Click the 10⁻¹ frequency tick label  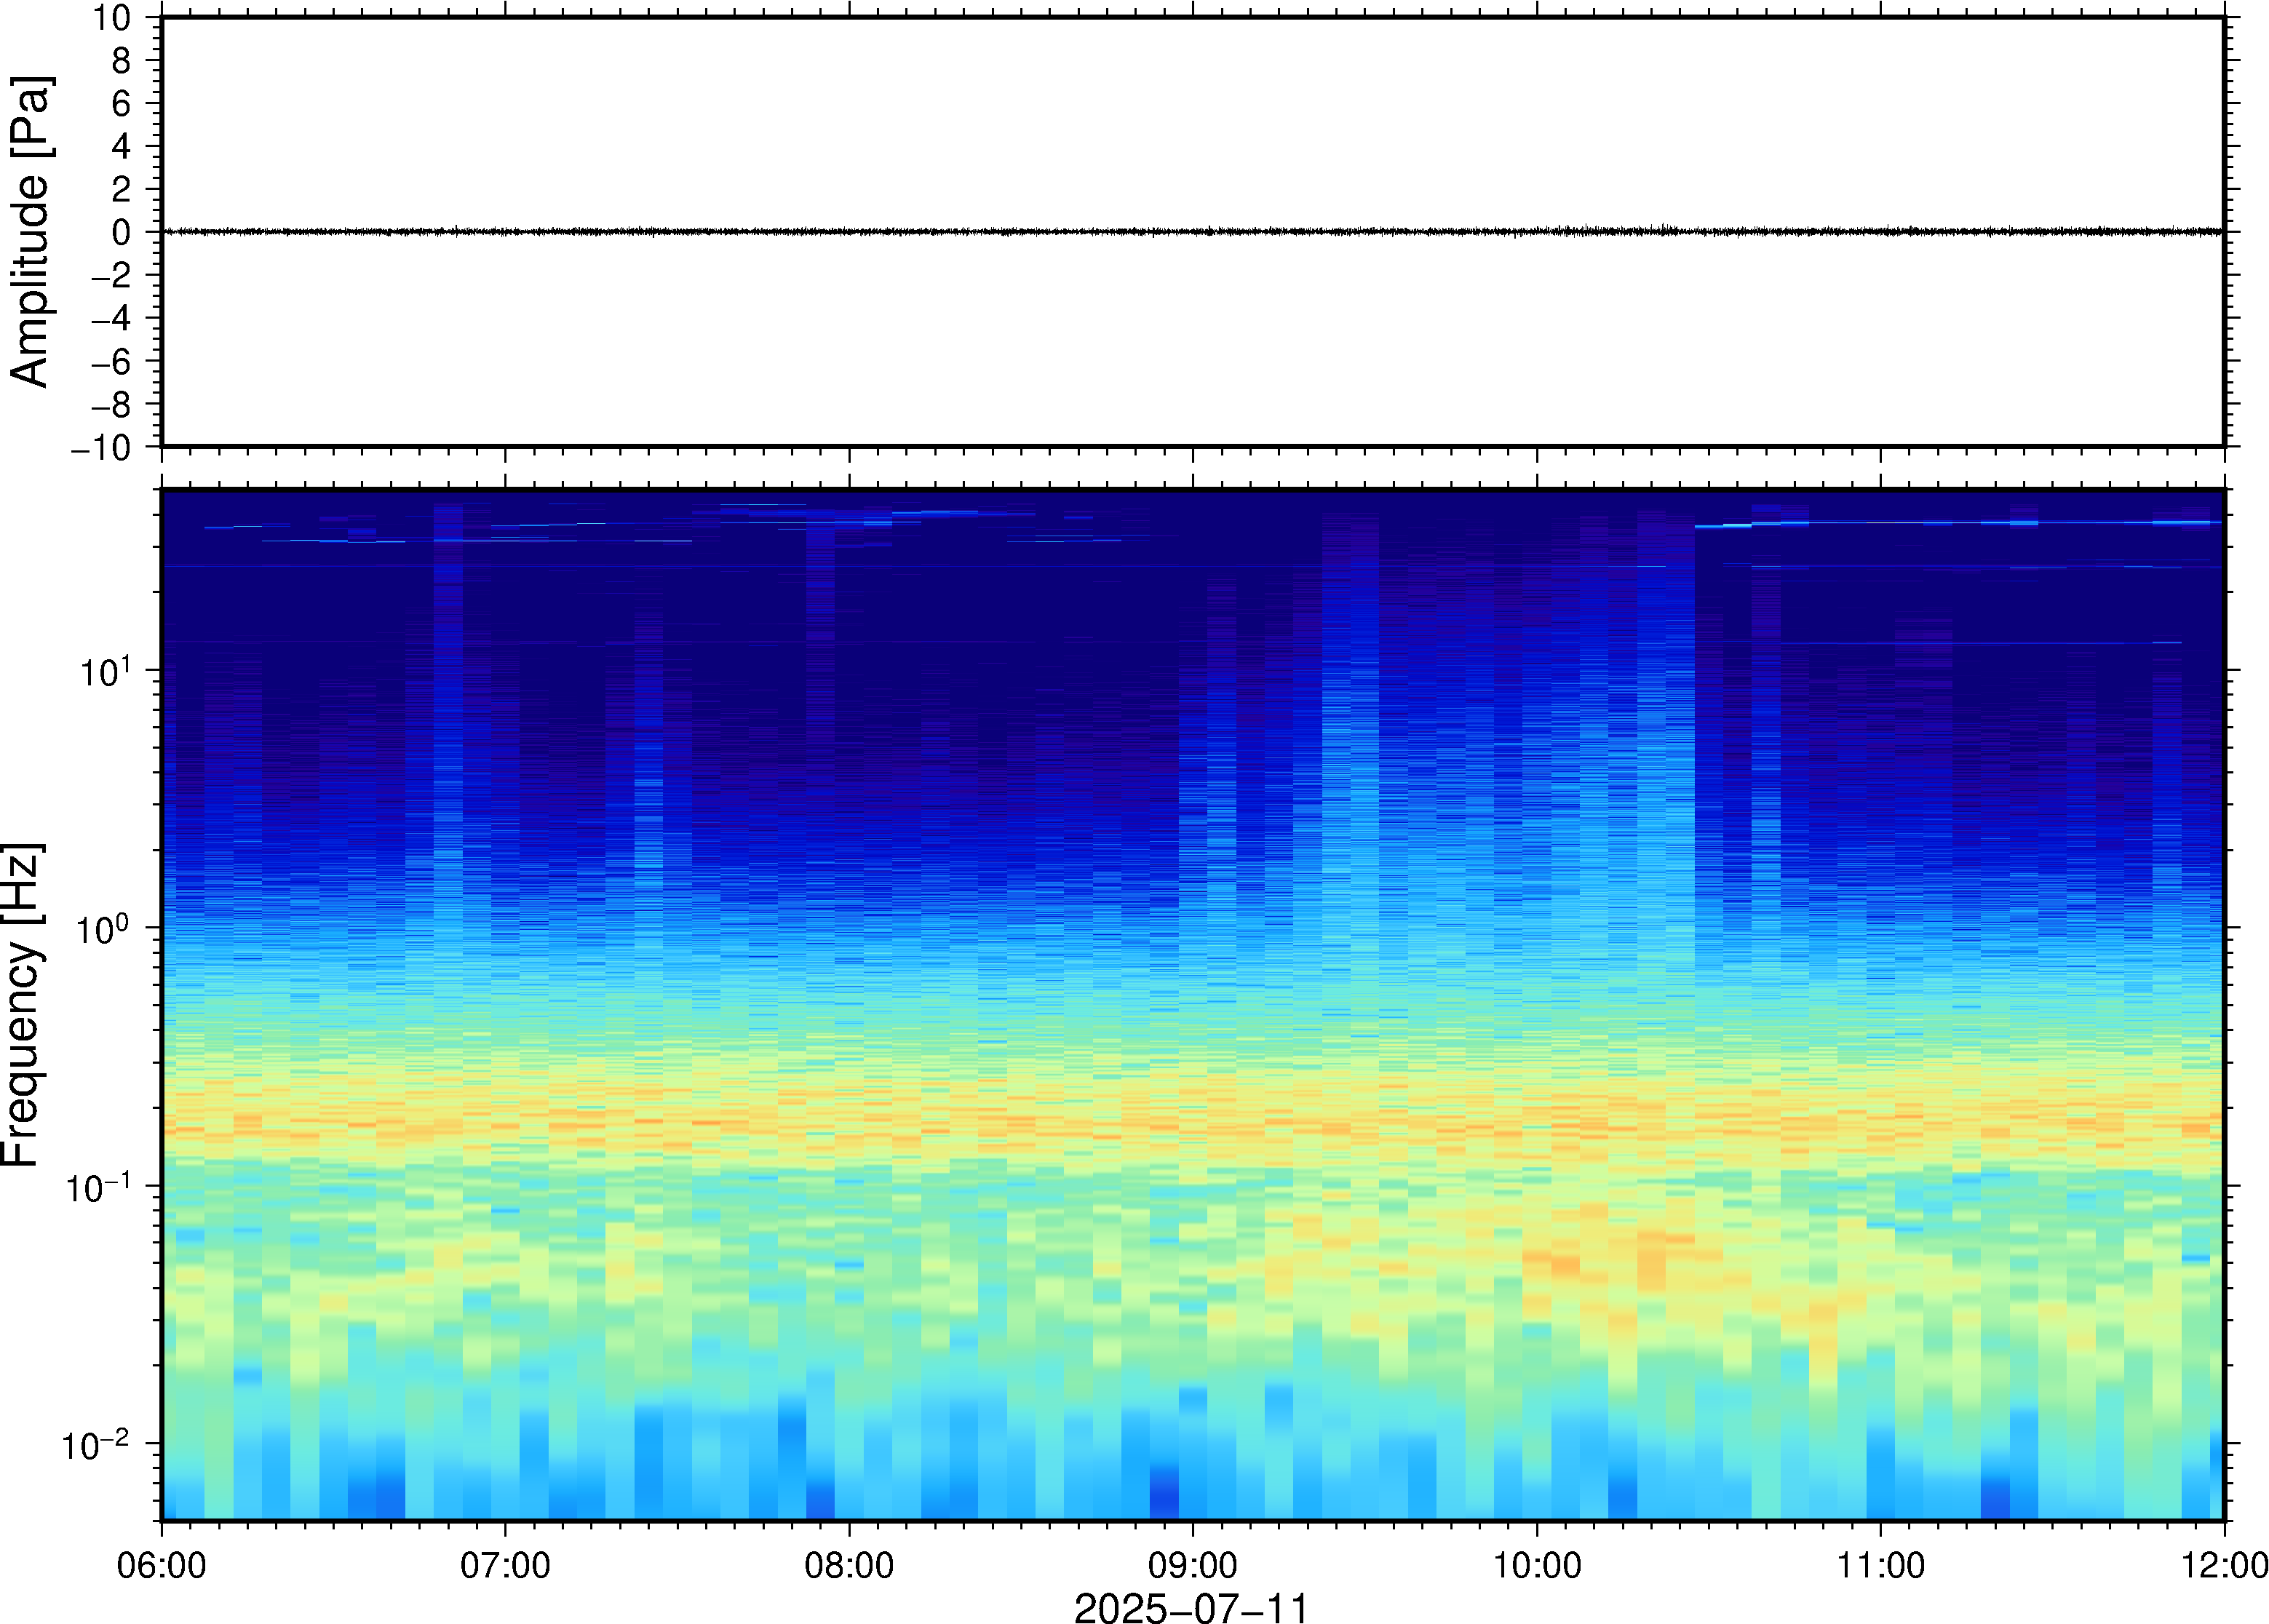(98, 1187)
